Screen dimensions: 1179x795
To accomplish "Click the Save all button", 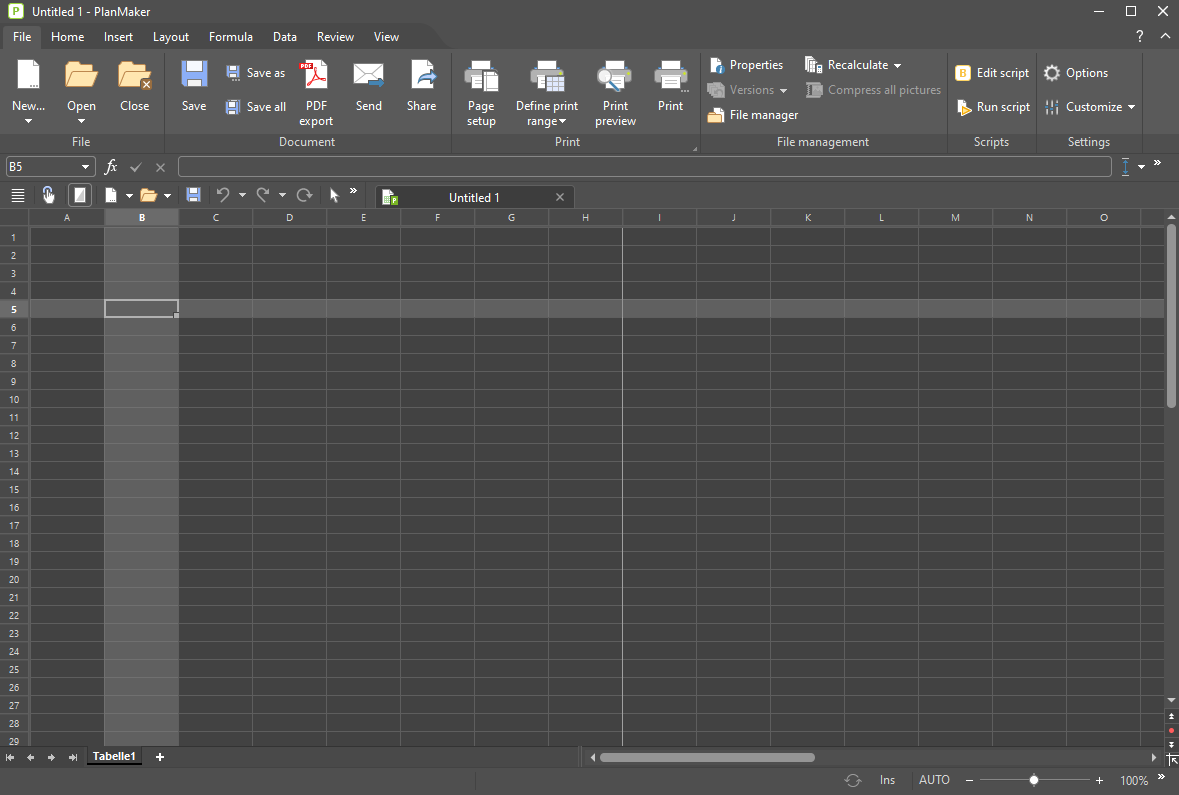I will 255,107.
